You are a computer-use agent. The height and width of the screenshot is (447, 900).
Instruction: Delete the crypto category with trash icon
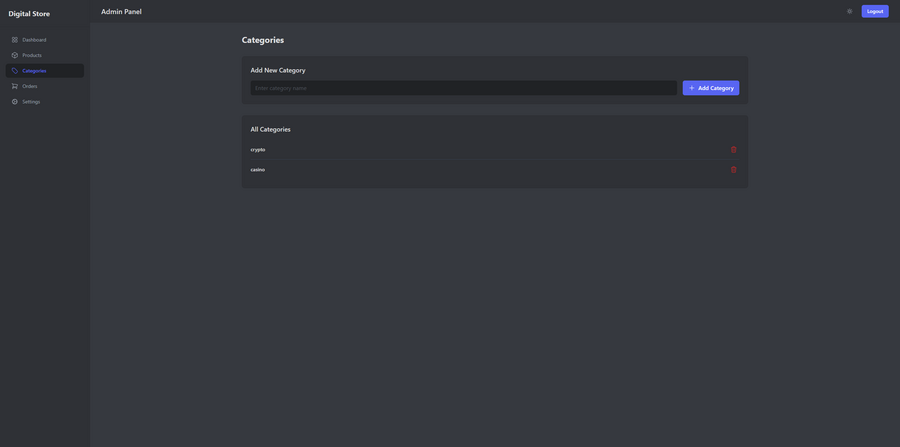[734, 150]
